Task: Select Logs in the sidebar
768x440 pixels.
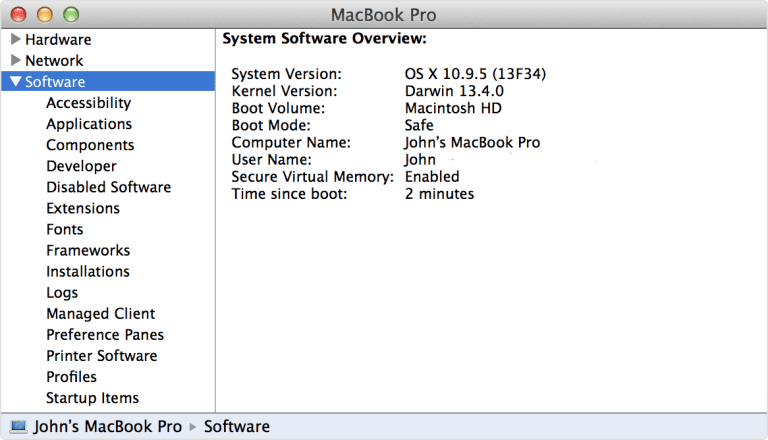Action: (x=62, y=293)
